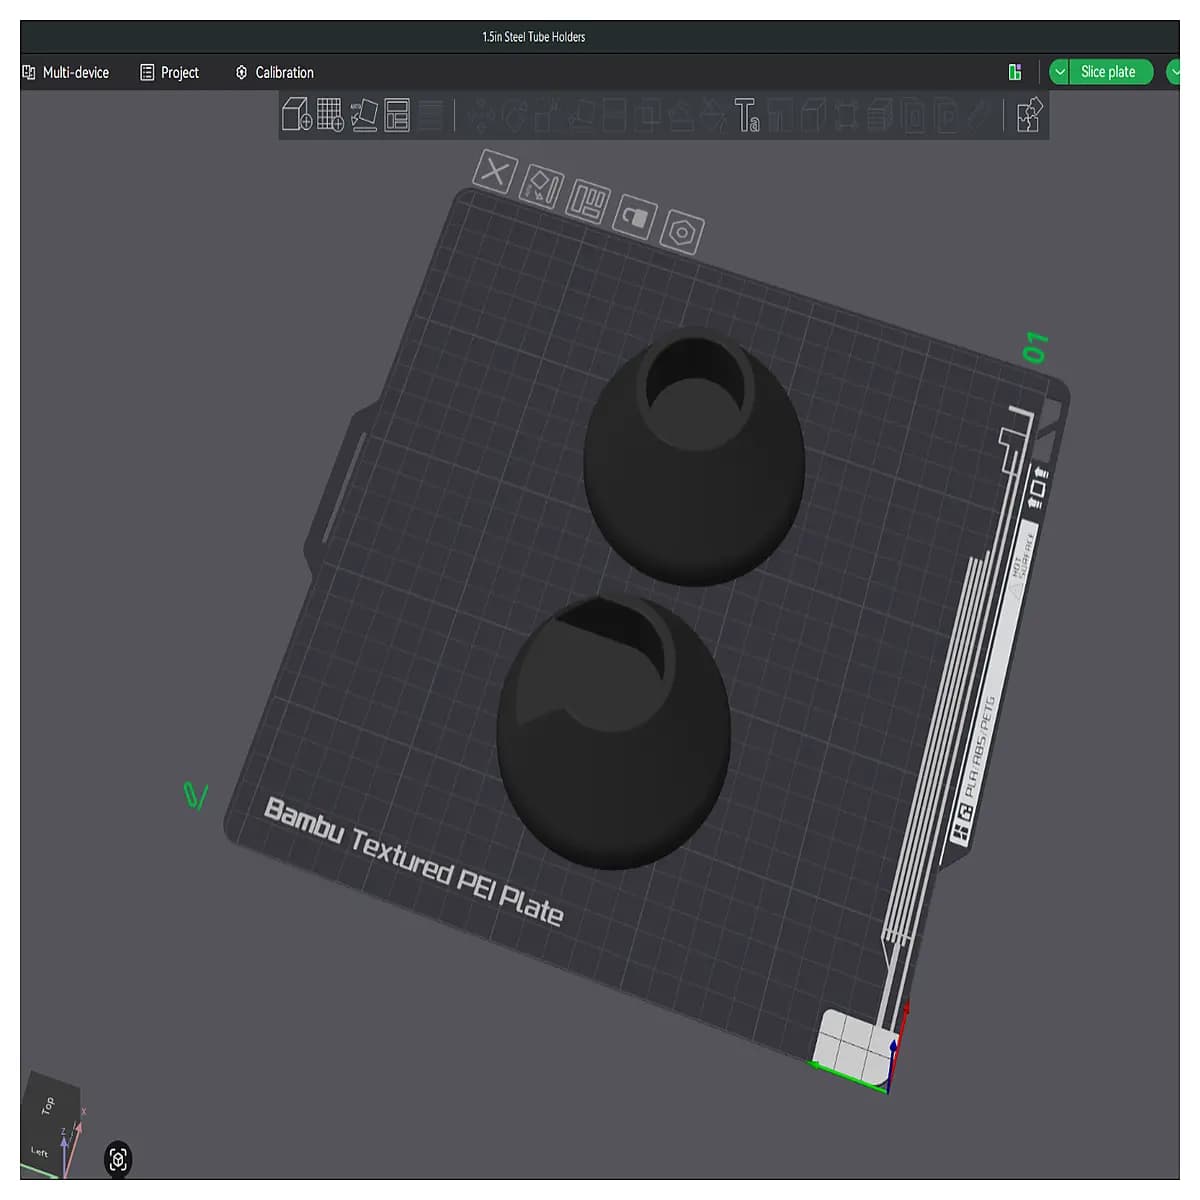This screenshot has height=1200, width=1200.
Task: Select the Auto orient toolbar icon
Action: tap(364, 115)
